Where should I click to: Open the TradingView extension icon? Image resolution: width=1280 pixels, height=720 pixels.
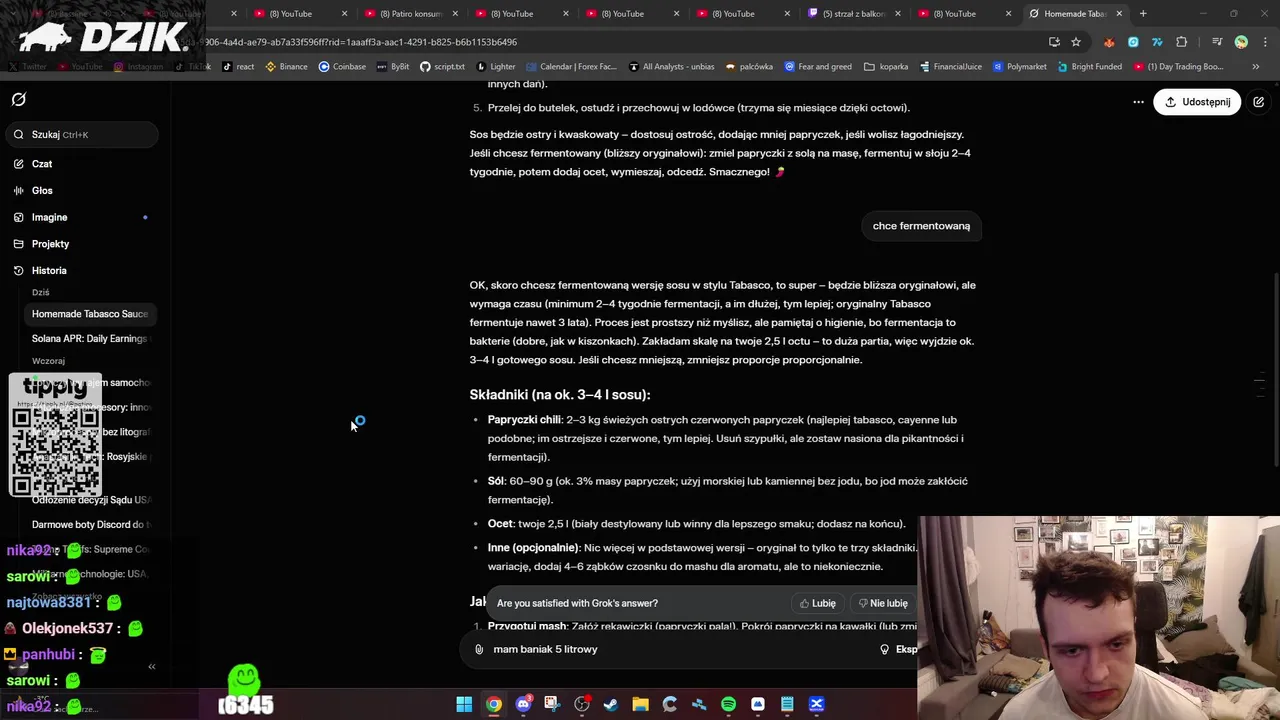[x=1157, y=42]
